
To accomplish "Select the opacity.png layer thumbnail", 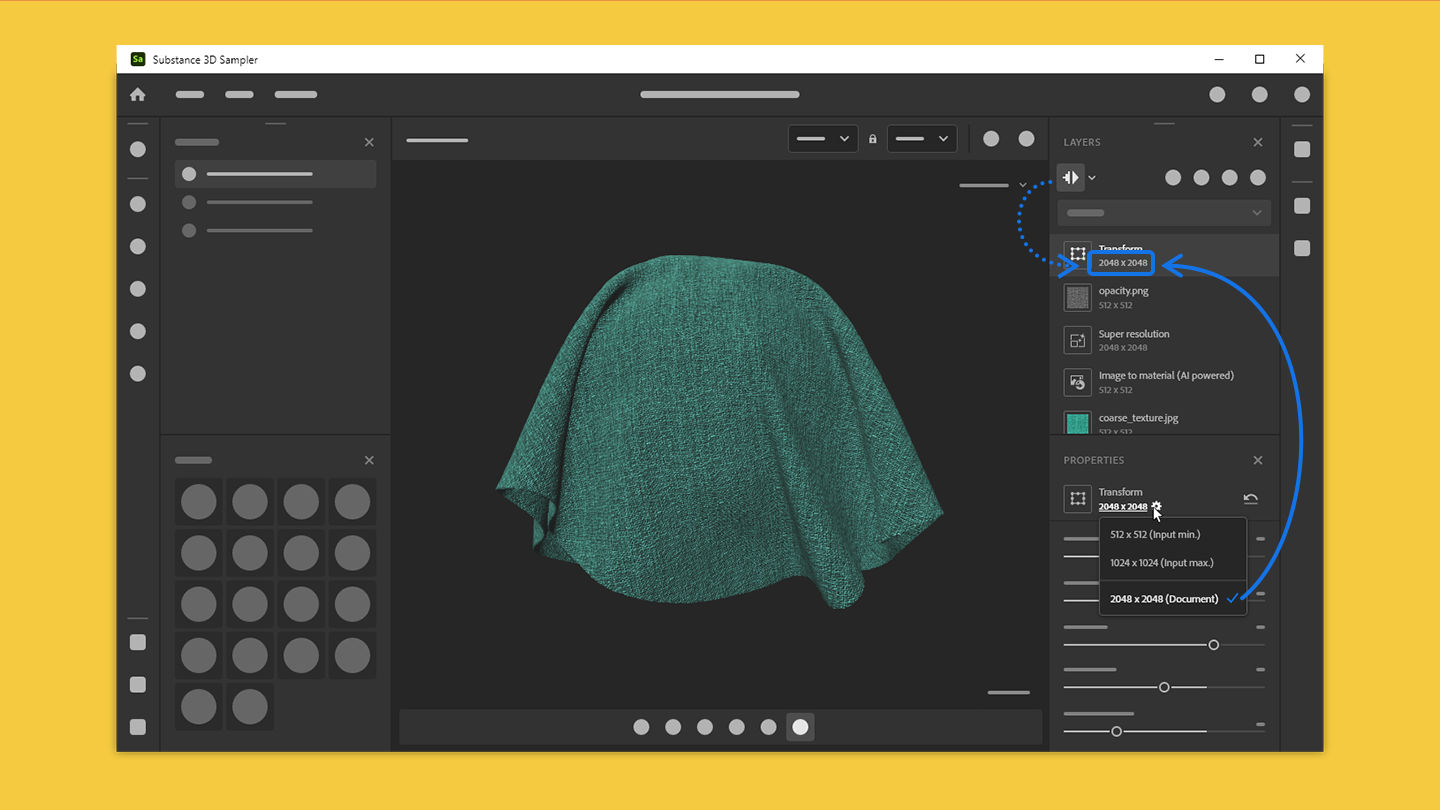I will coord(1077,297).
